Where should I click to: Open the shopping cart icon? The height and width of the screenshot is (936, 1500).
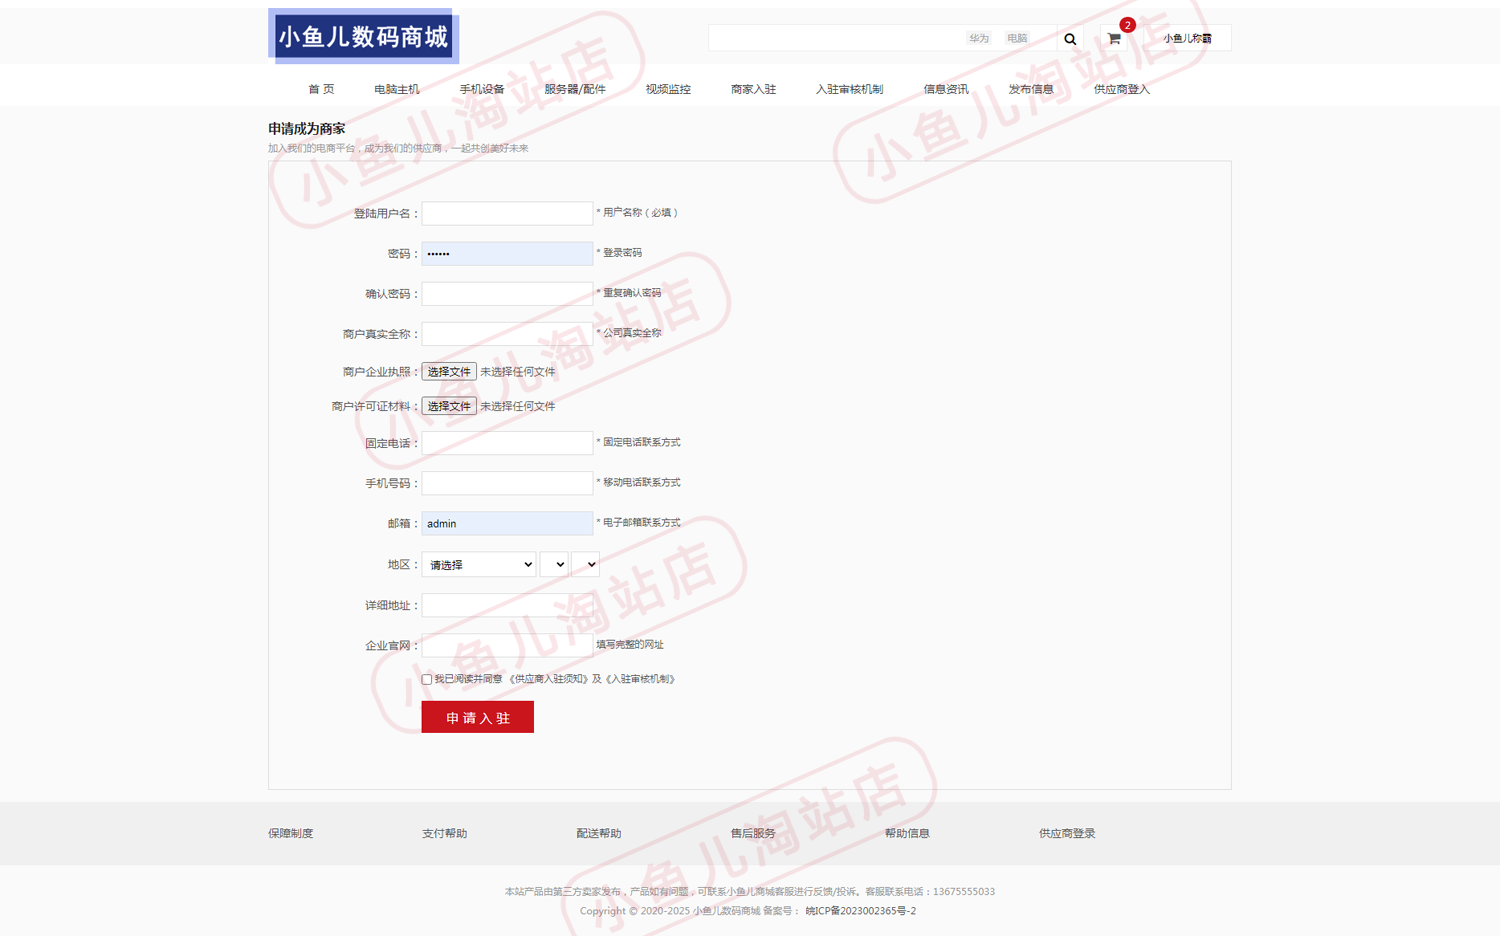1113,39
